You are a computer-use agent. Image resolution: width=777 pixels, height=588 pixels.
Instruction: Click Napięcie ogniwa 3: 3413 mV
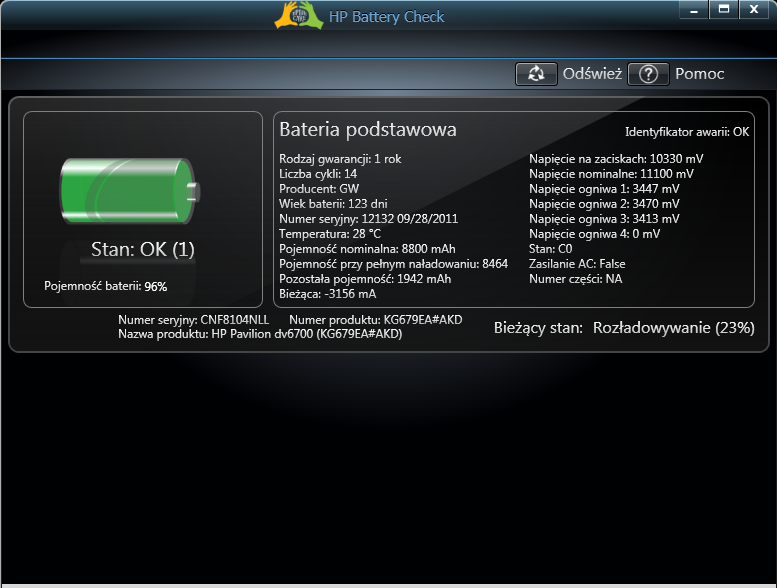(x=604, y=219)
